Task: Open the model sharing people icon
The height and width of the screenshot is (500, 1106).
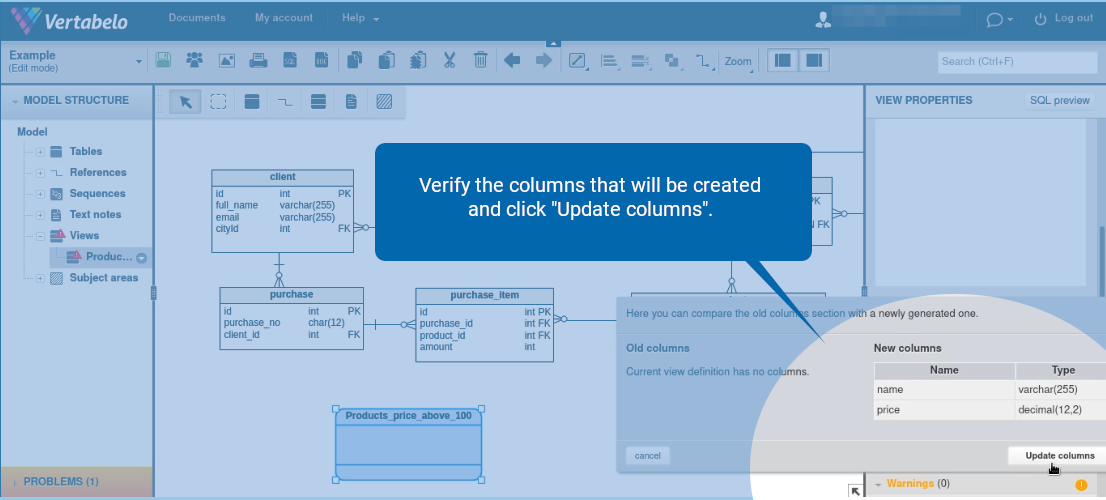Action: point(195,60)
